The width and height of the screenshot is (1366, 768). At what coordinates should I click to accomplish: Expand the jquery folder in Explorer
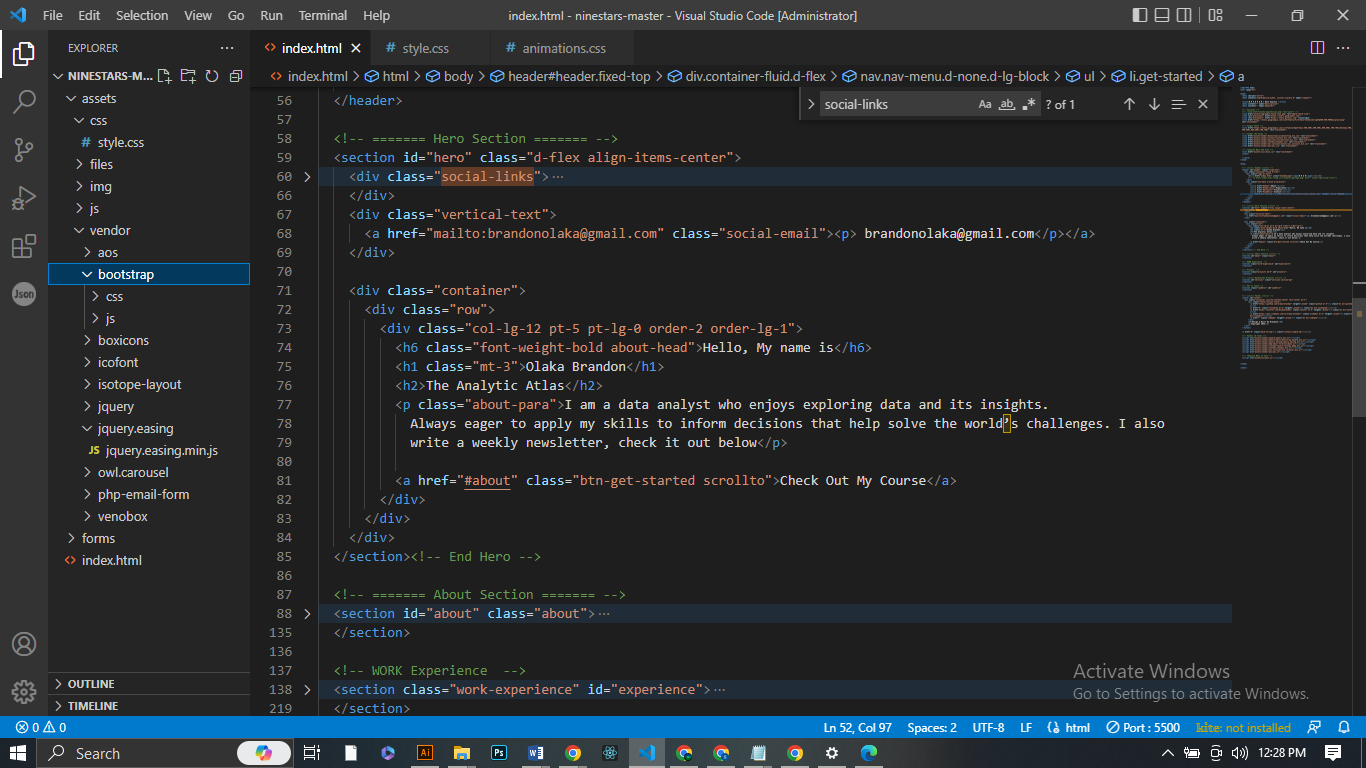[115, 406]
